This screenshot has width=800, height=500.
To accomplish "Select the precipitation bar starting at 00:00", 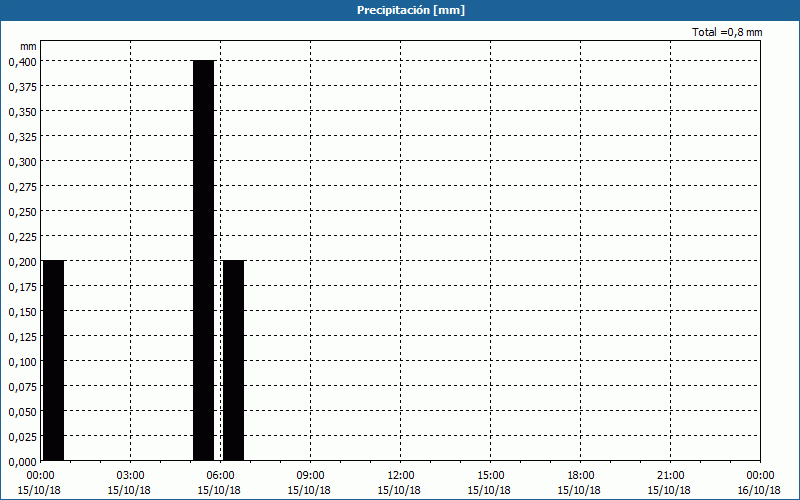I will (x=54, y=360).
